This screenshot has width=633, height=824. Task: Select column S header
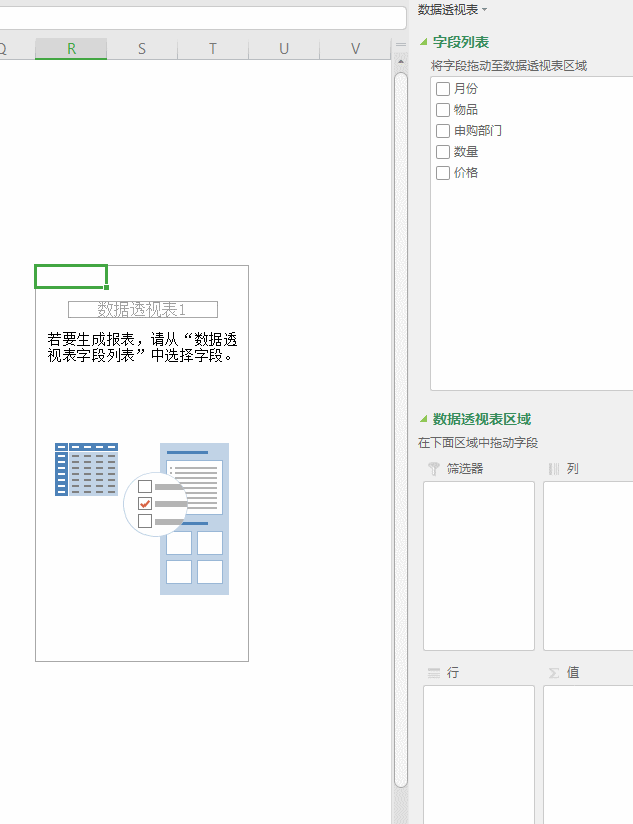coord(142,49)
